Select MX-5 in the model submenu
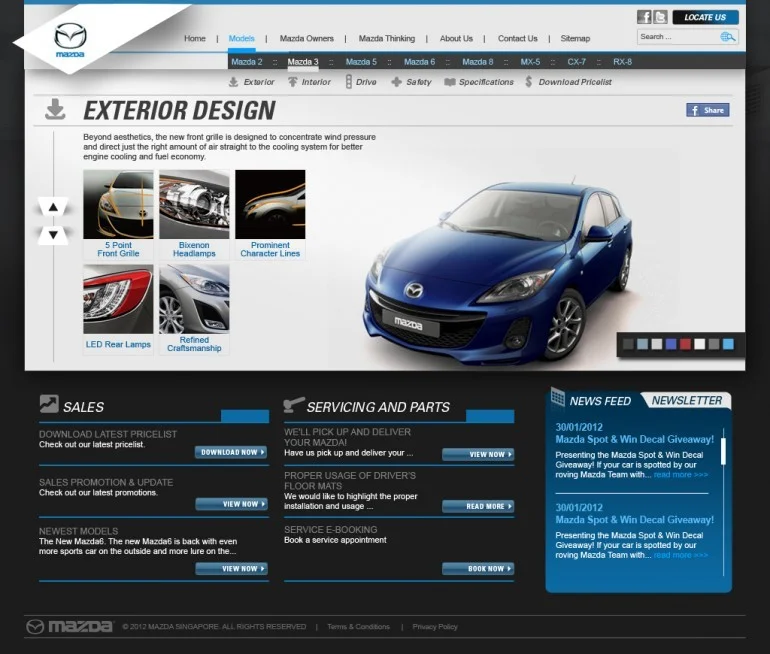 click(x=530, y=62)
